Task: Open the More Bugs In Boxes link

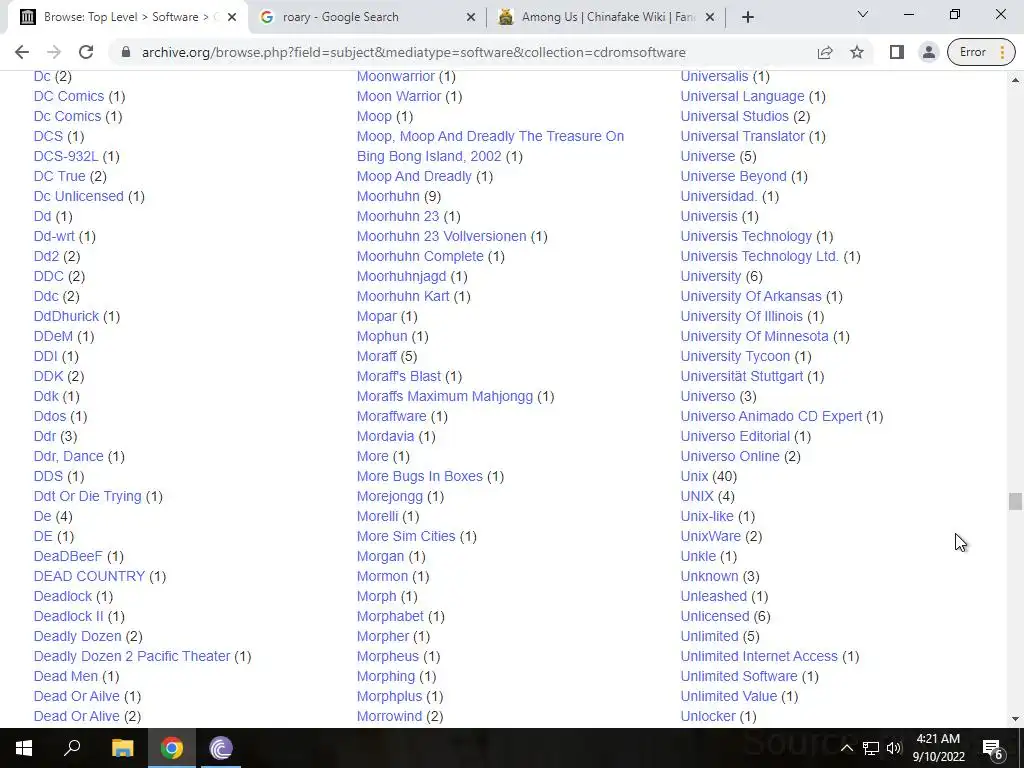Action: tap(420, 477)
